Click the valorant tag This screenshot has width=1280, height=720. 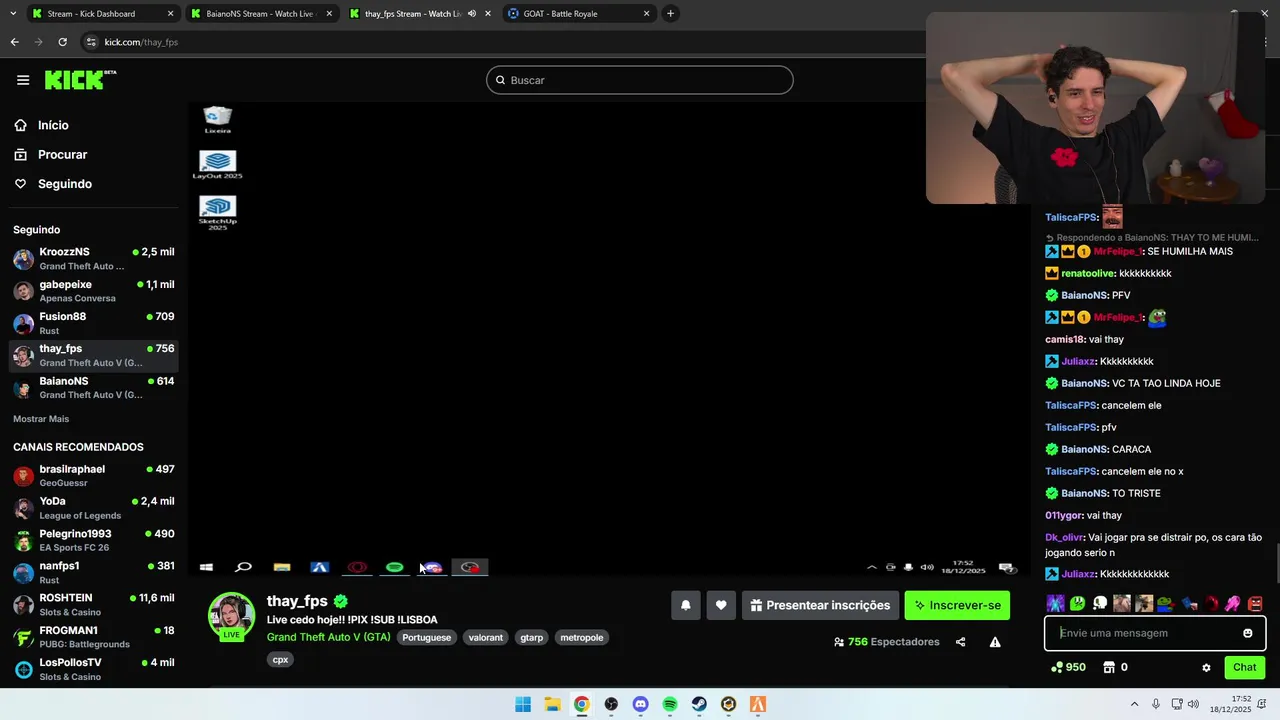pos(486,637)
